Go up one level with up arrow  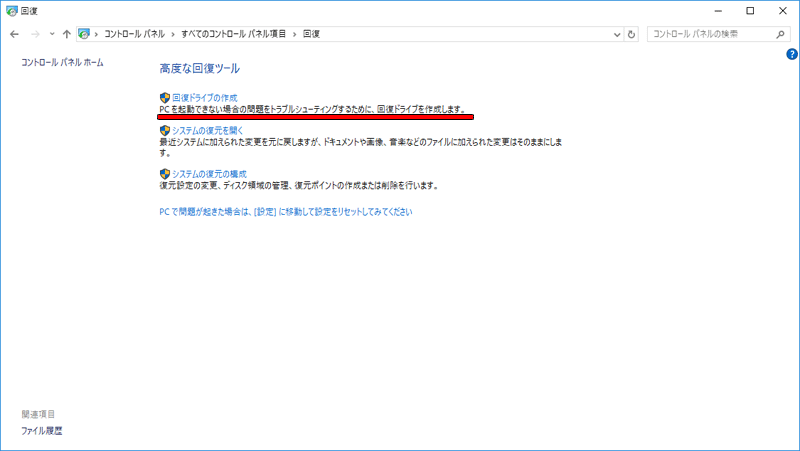coord(66,34)
